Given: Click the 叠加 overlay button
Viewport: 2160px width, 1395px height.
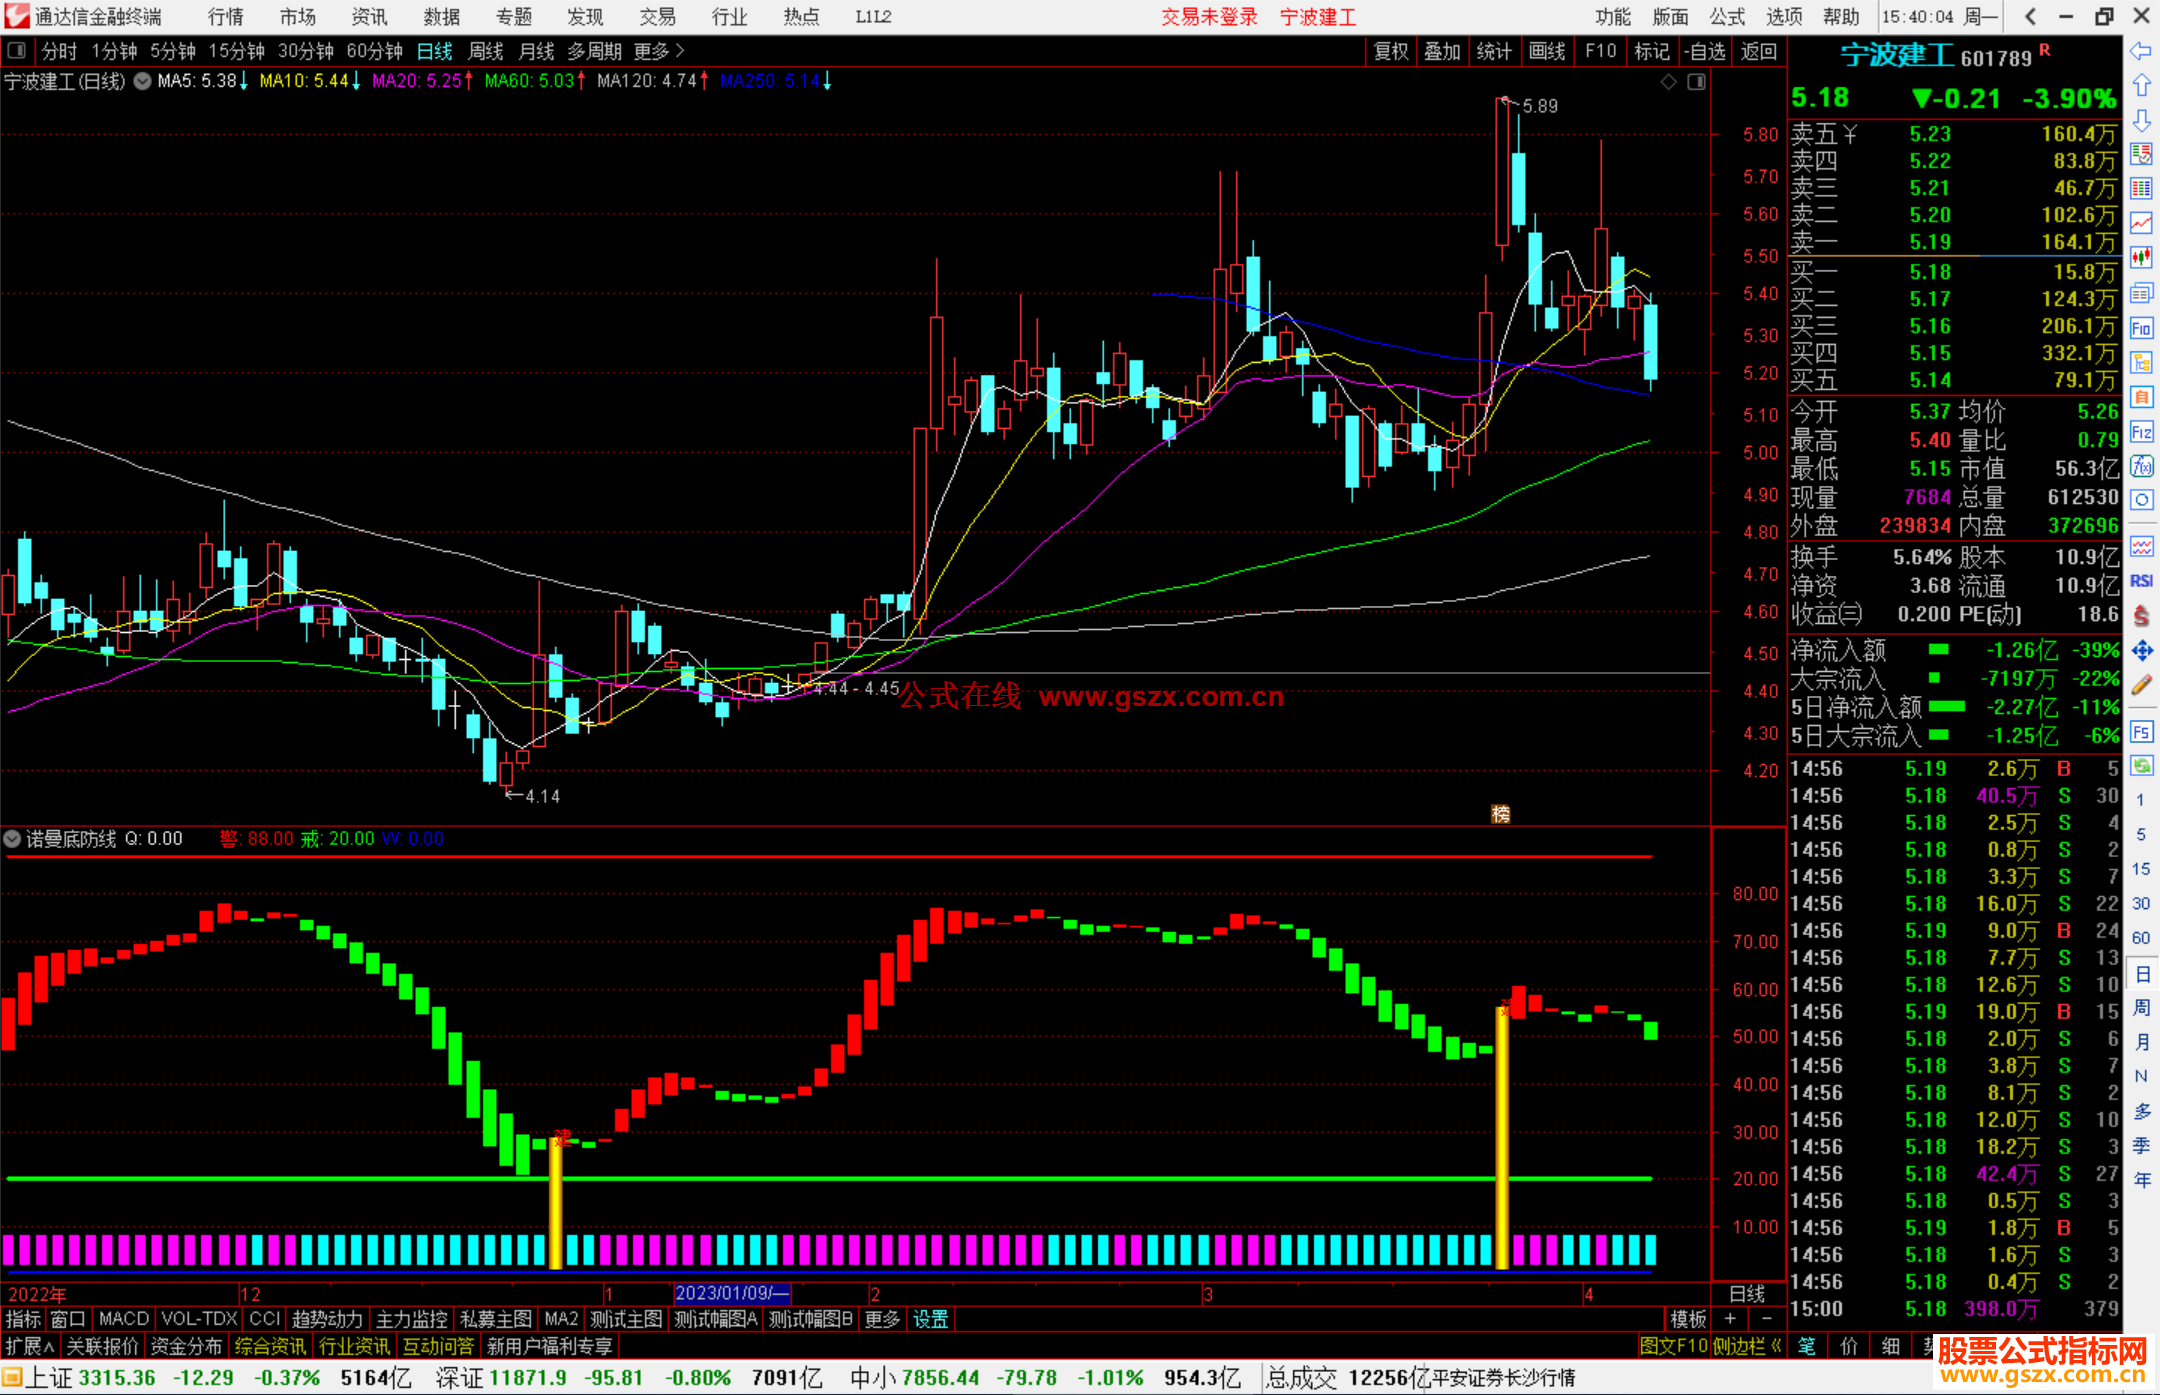Looking at the screenshot, I should click(x=1442, y=51).
